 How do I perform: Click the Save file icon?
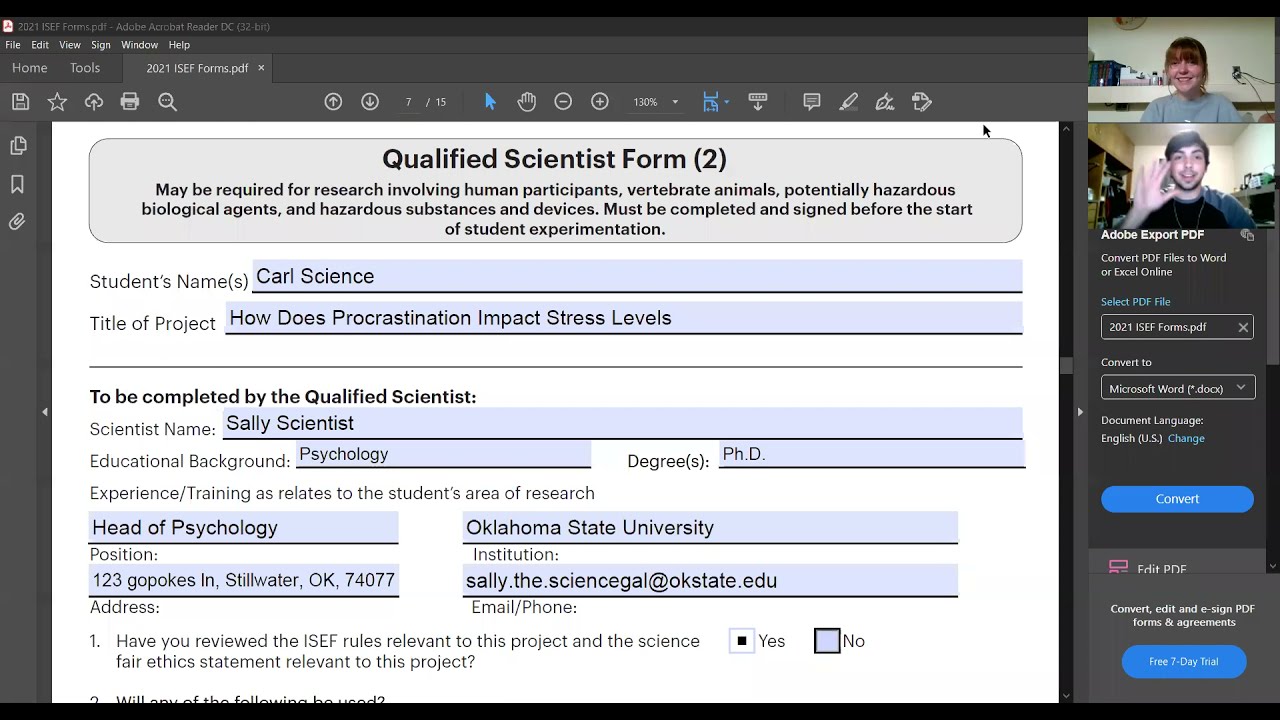point(20,101)
